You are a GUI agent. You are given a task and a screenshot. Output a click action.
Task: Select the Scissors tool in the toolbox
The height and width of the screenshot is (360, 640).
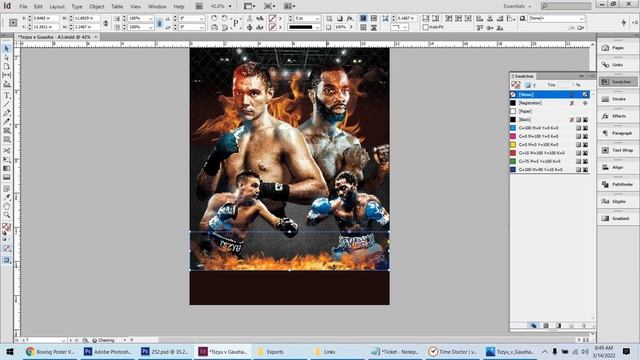coord(7,151)
